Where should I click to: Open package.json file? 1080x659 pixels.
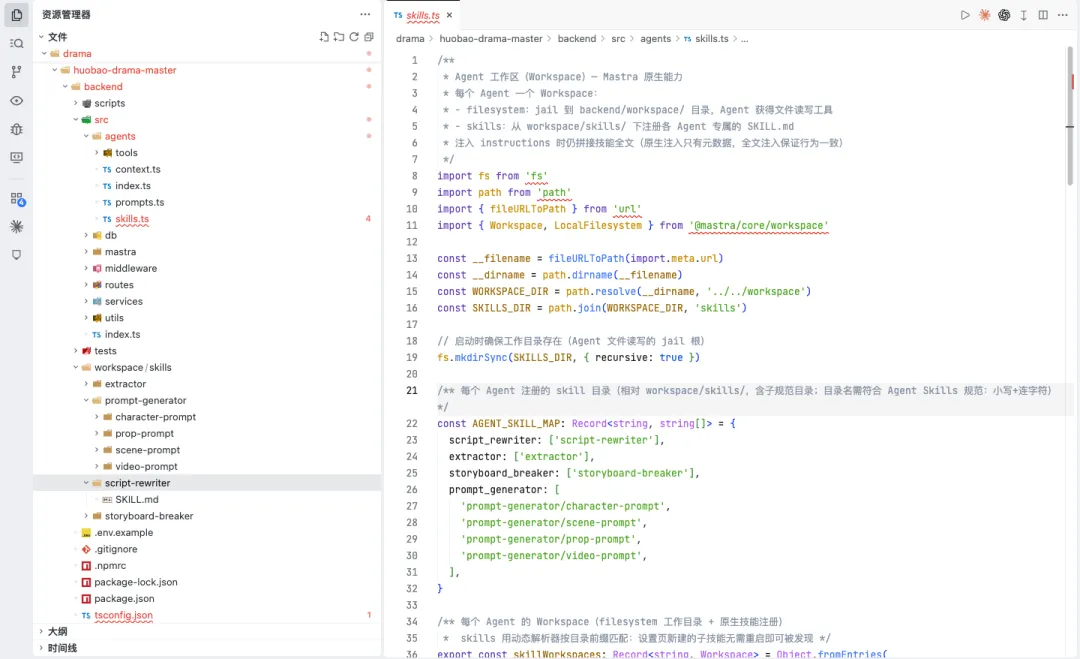click(124, 598)
